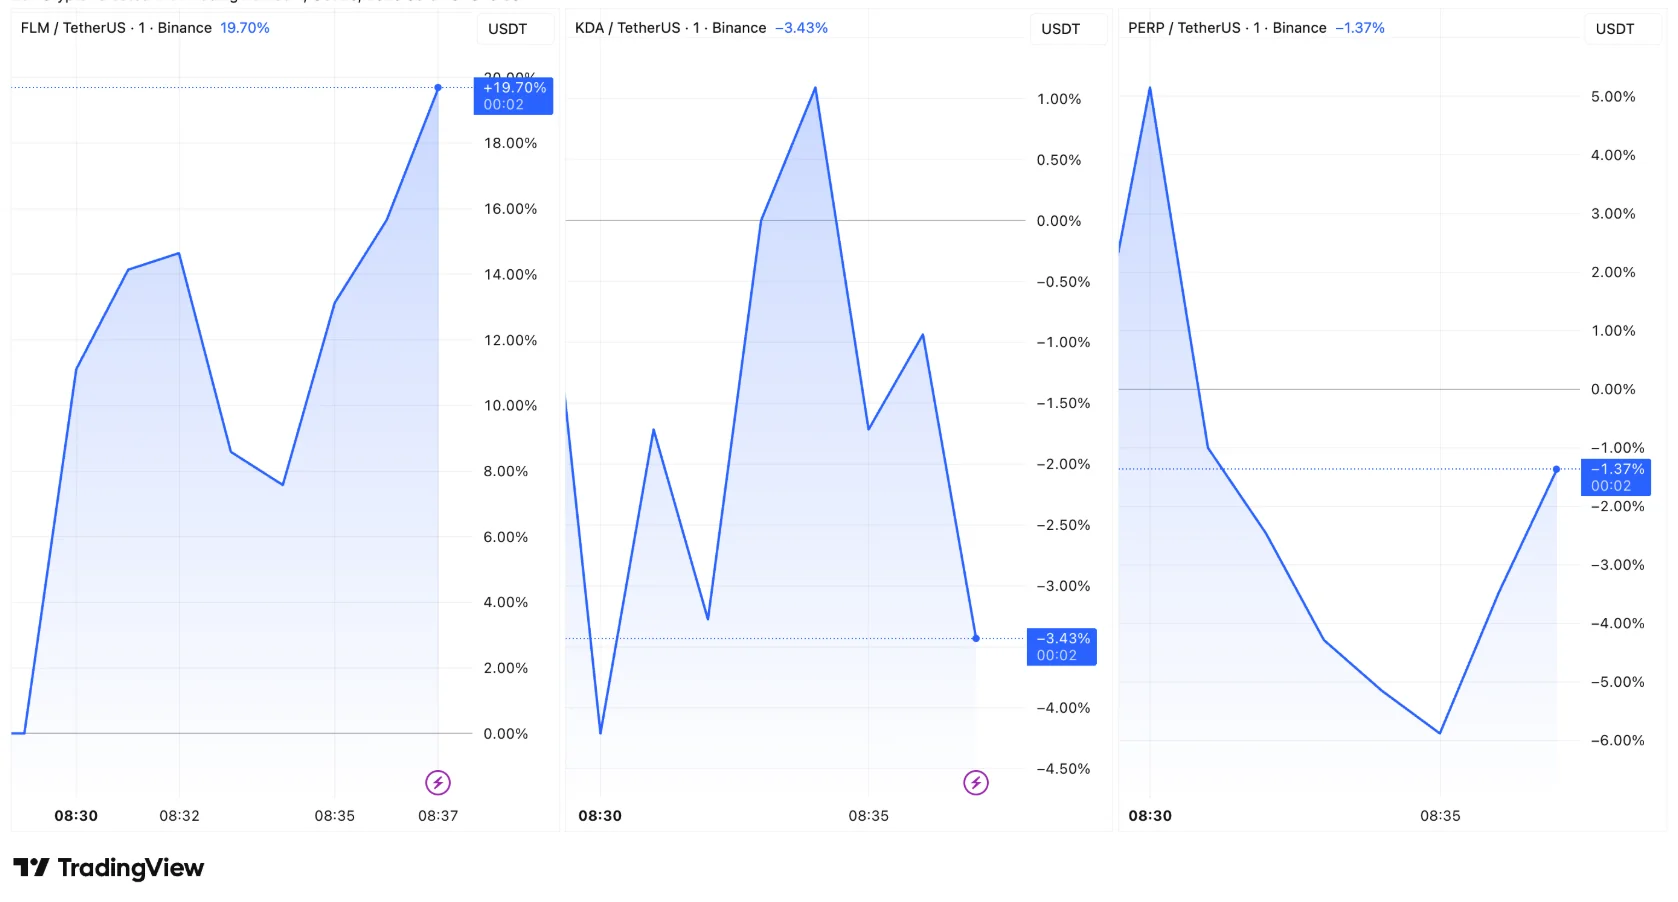Screen dimensions: 1678x902
Task: Select the PERP last price label −1.37%
Action: (x=1615, y=478)
